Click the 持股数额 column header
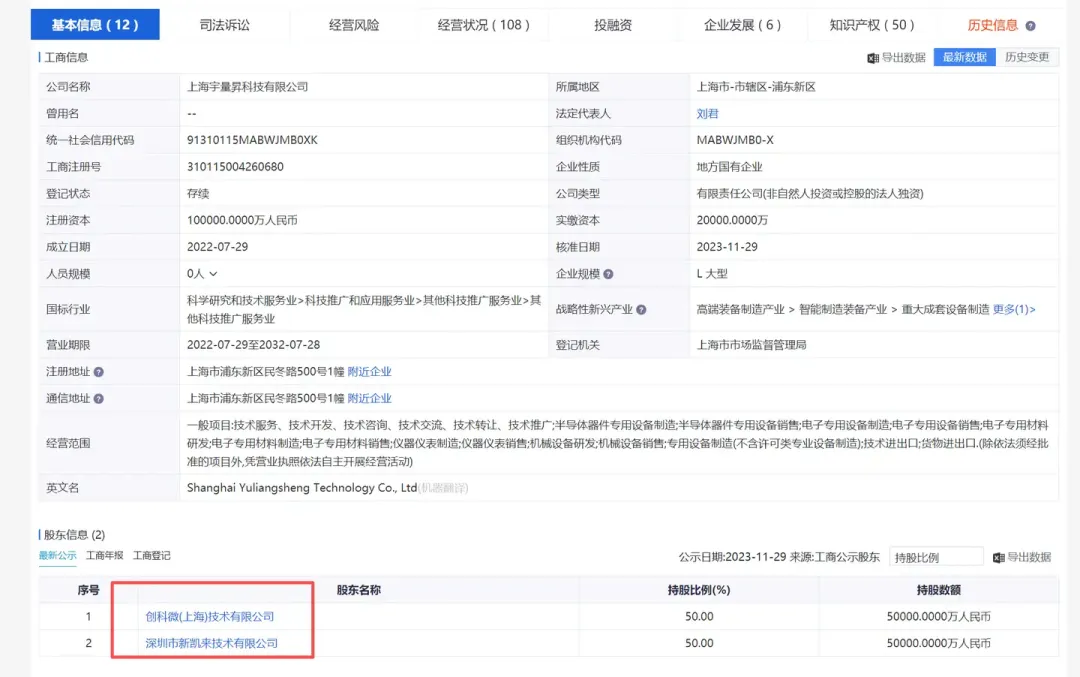The image size is (1080, 677). (938, 590)
